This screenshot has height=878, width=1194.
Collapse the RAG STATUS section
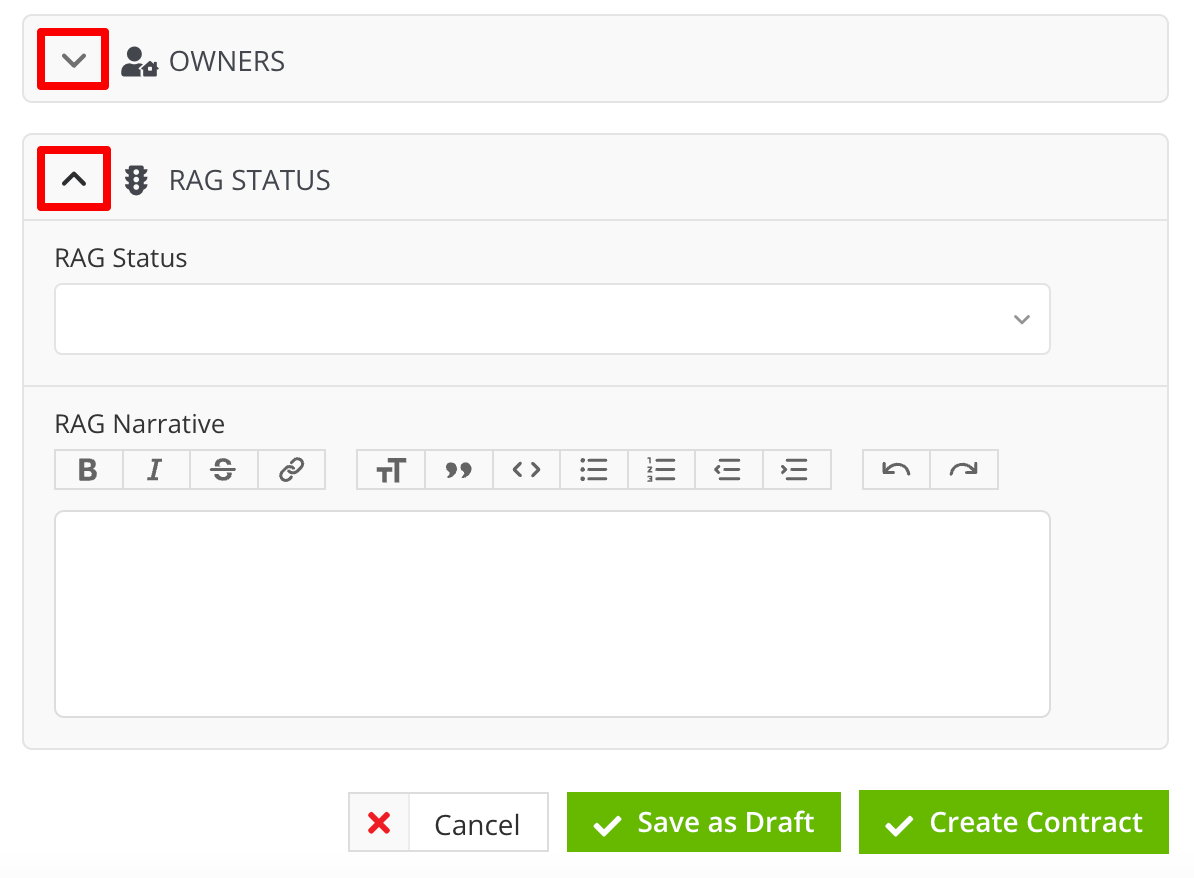point(73,178)
